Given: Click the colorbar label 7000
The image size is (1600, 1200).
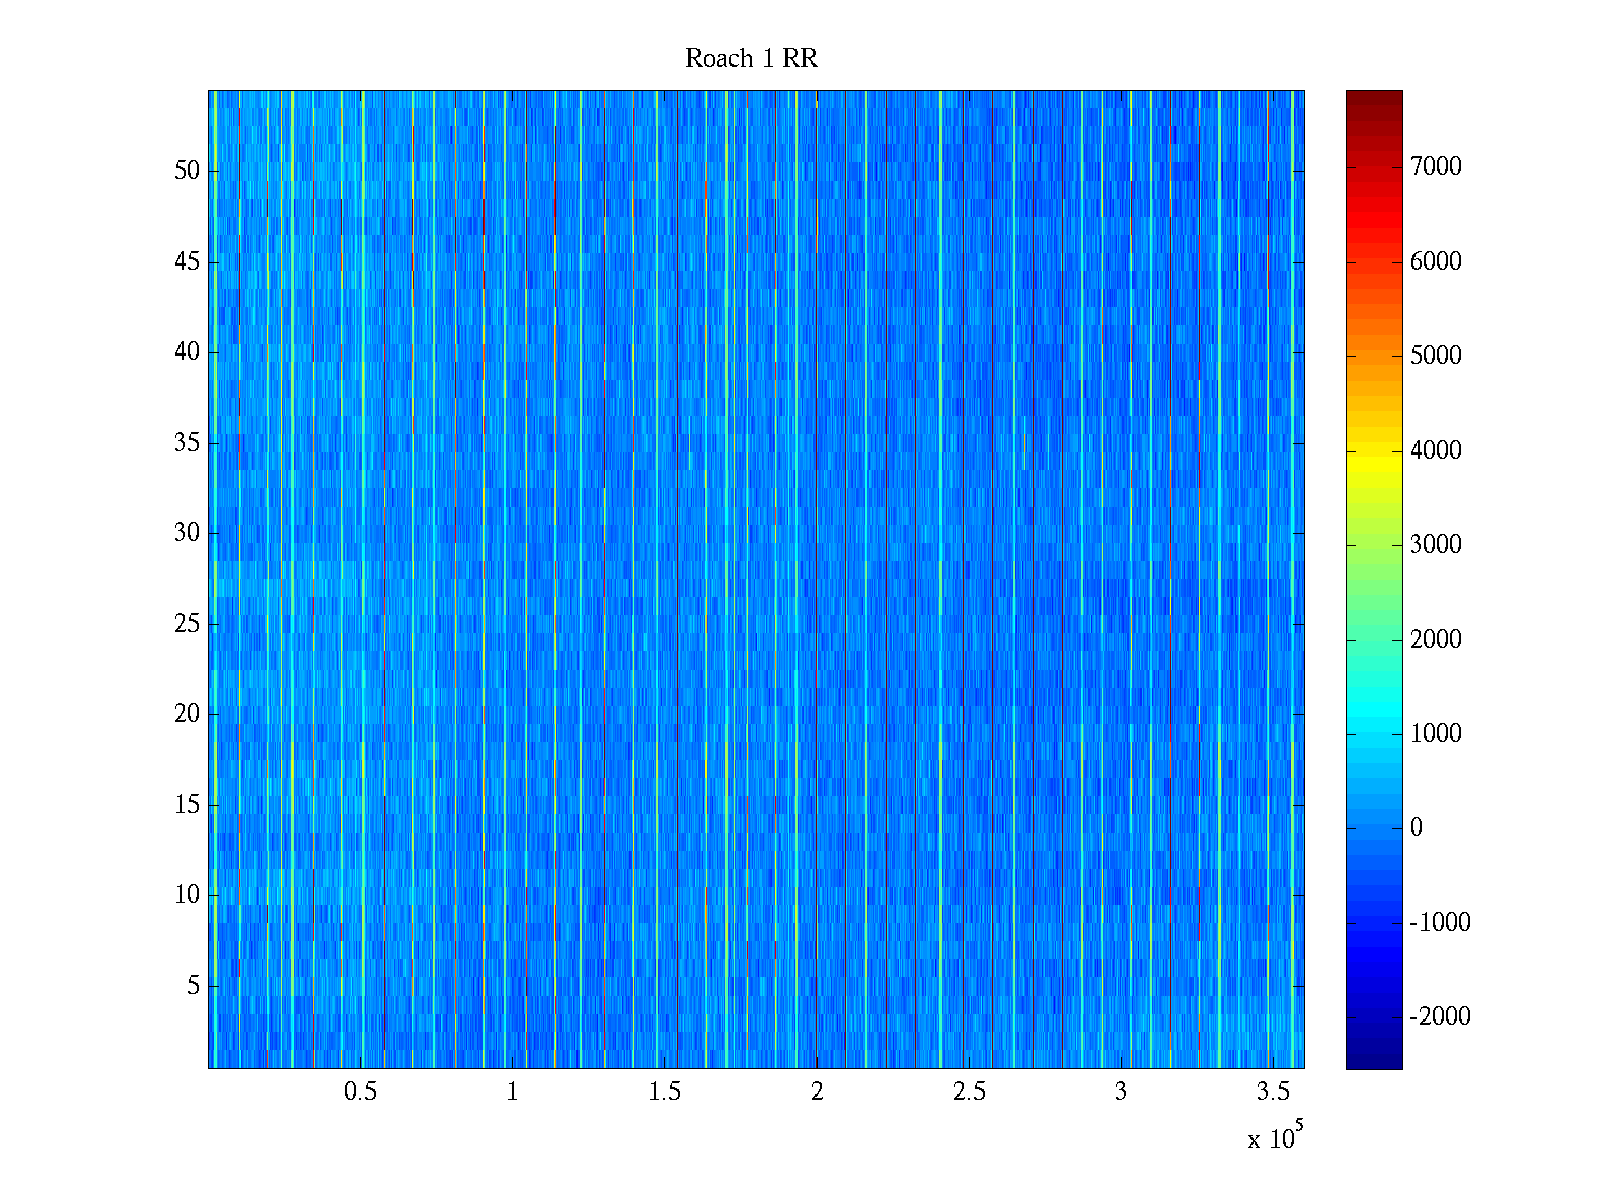Looking at the screenshot, I should coord(1435,167).
